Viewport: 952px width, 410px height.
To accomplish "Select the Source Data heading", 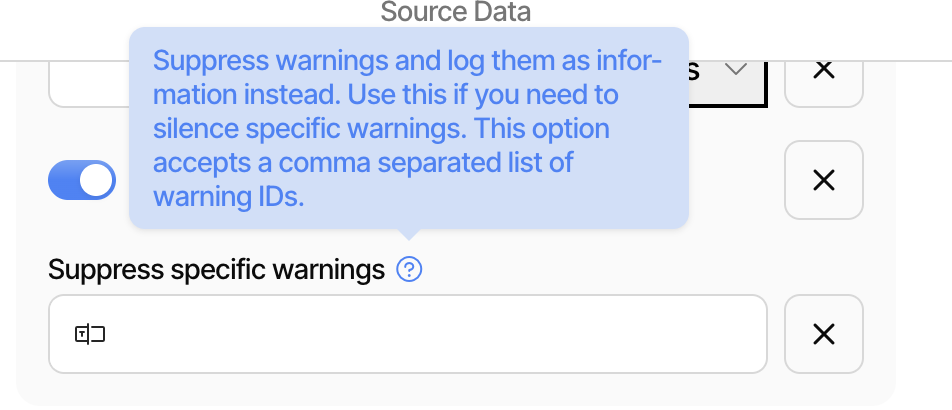I will pyautogui.click(x=455, y=13).
